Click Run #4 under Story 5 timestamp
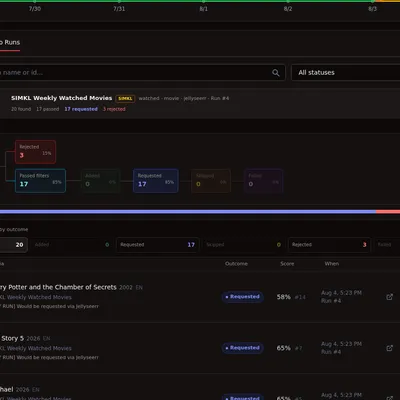 click(331, 352)
